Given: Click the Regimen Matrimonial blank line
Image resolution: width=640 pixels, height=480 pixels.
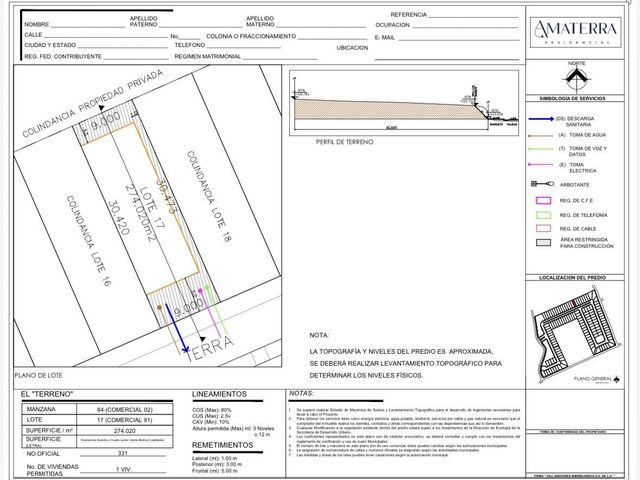Looking at the screenshot, I should pos(280,59).
